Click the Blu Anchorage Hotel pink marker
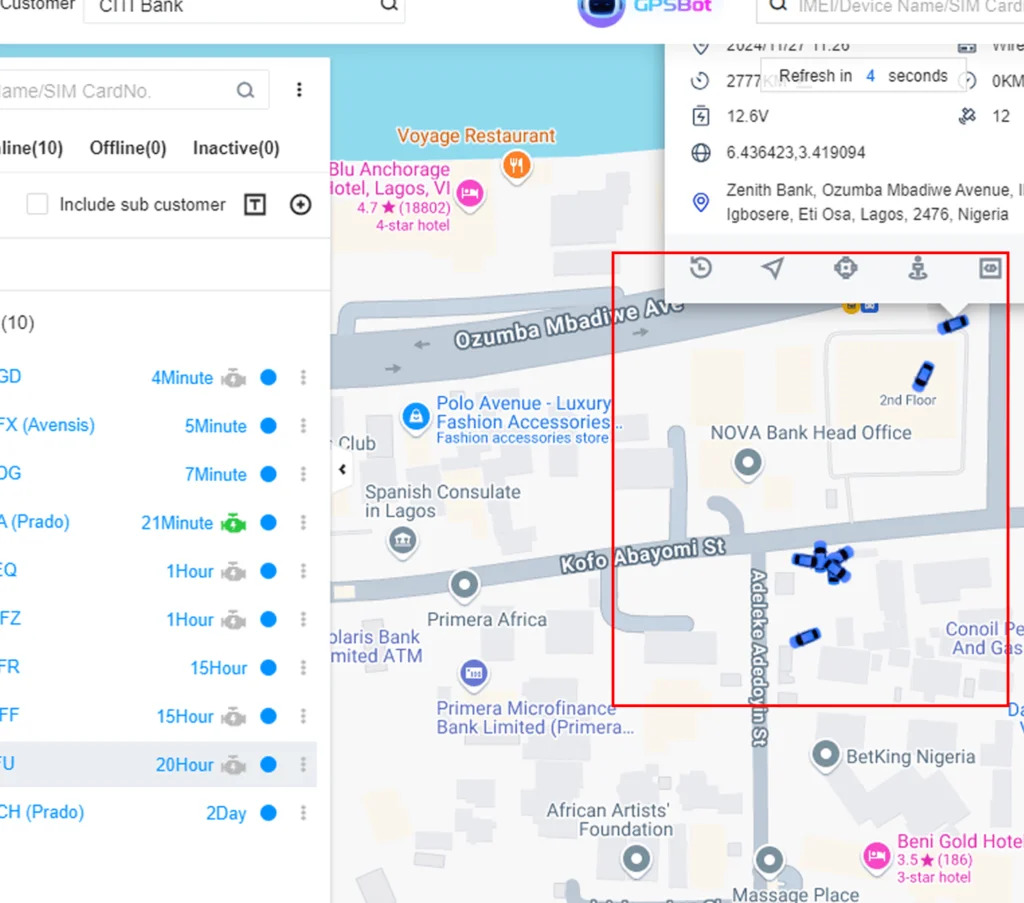The width and height of the screenshot is (1024, 903). (x=470, y=195)
